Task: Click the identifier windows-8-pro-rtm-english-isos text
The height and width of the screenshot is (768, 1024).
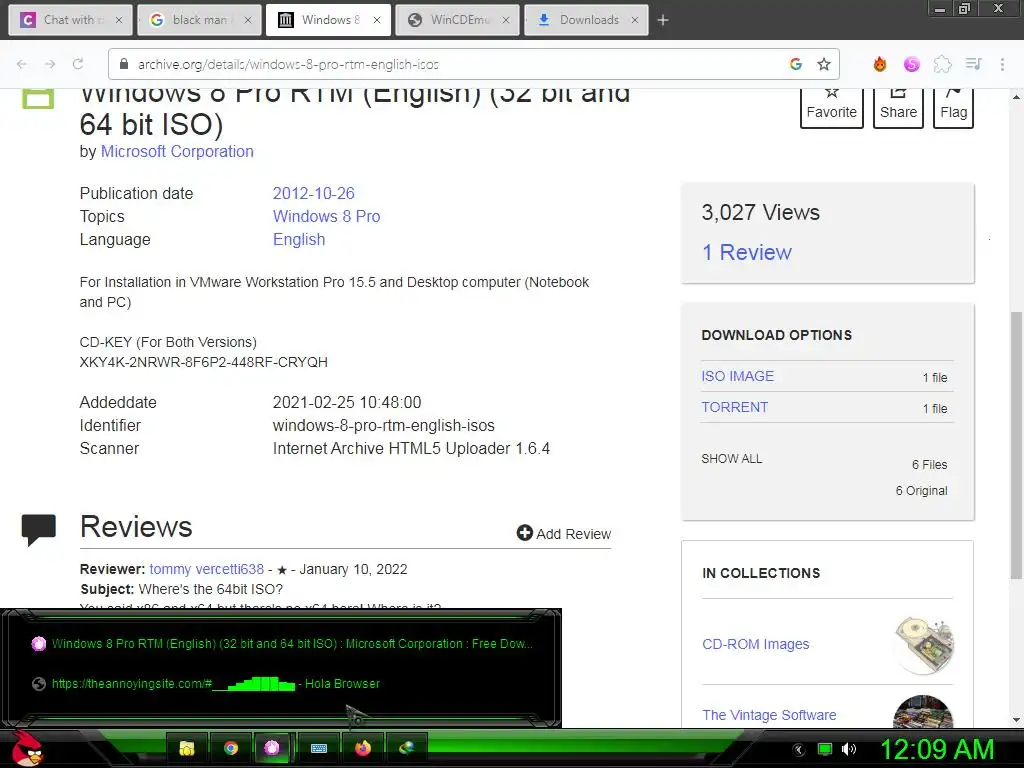Action: click(x=383, y=426)
